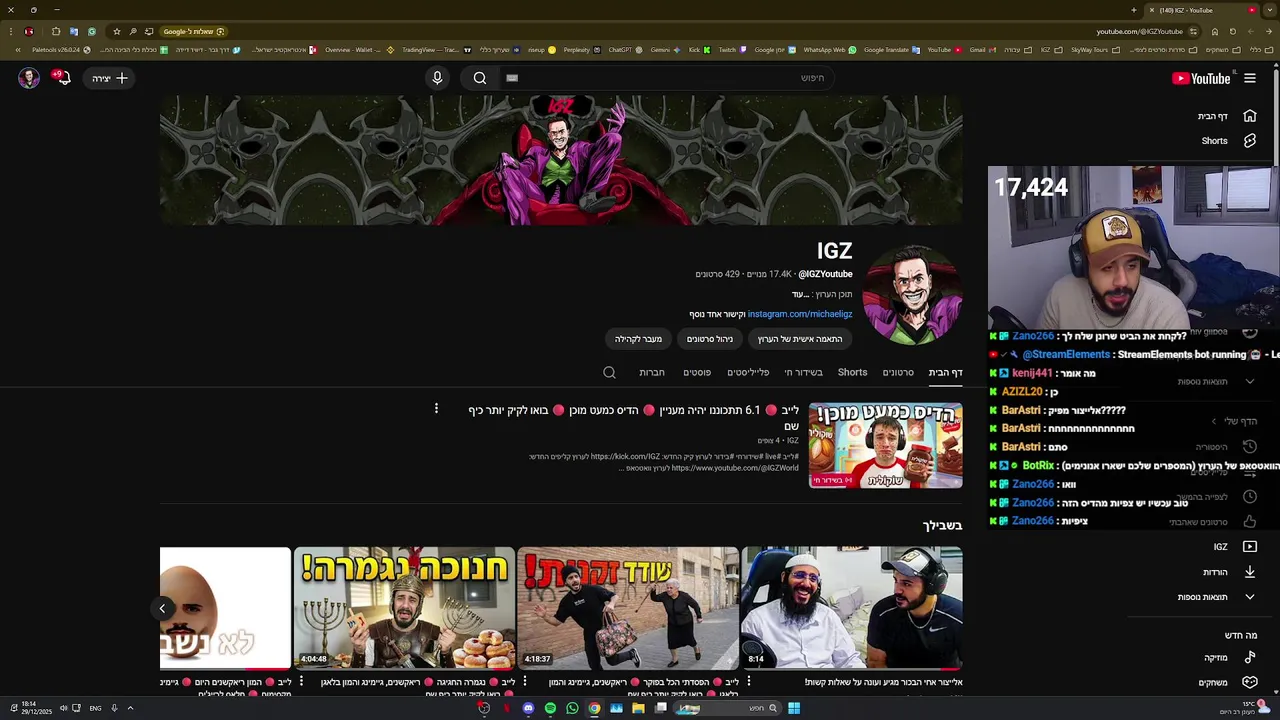The height and width of the screenshot is (720, 1280).
Task: Open the 4:04:48 video thumbnail
Action: [404, 608]
